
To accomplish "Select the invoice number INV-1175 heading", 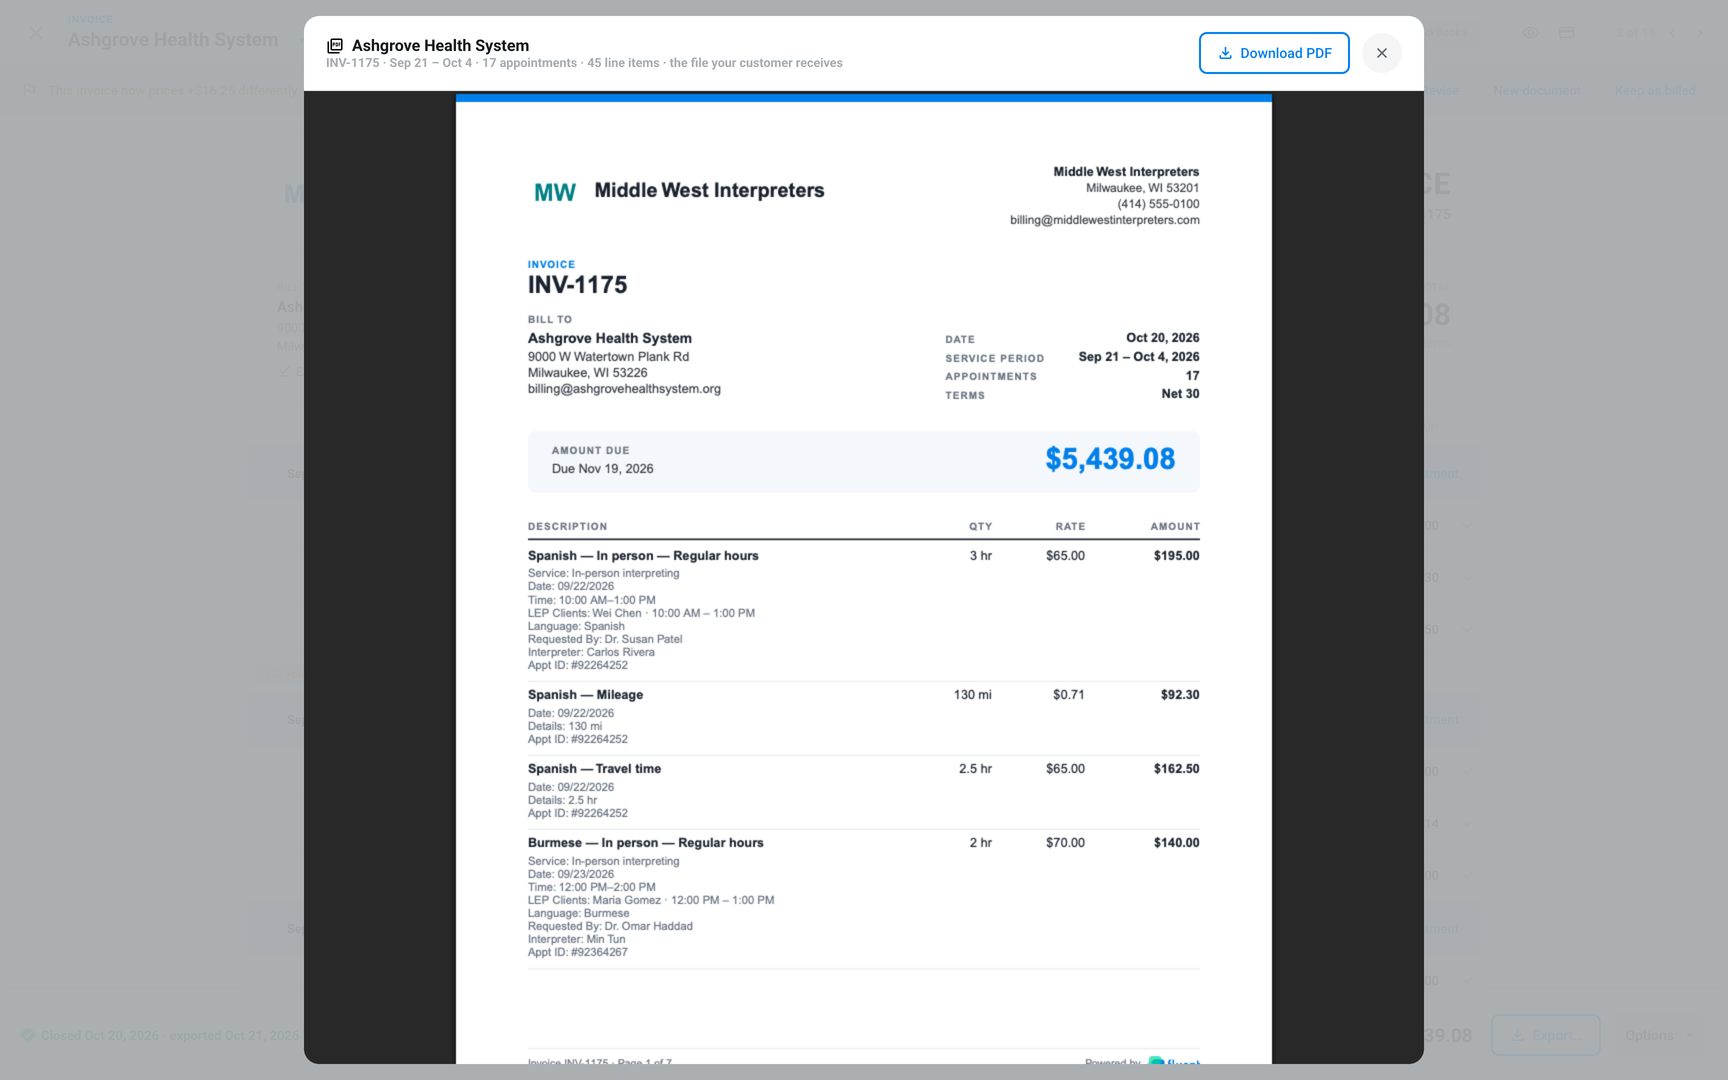I will point(577,285).
